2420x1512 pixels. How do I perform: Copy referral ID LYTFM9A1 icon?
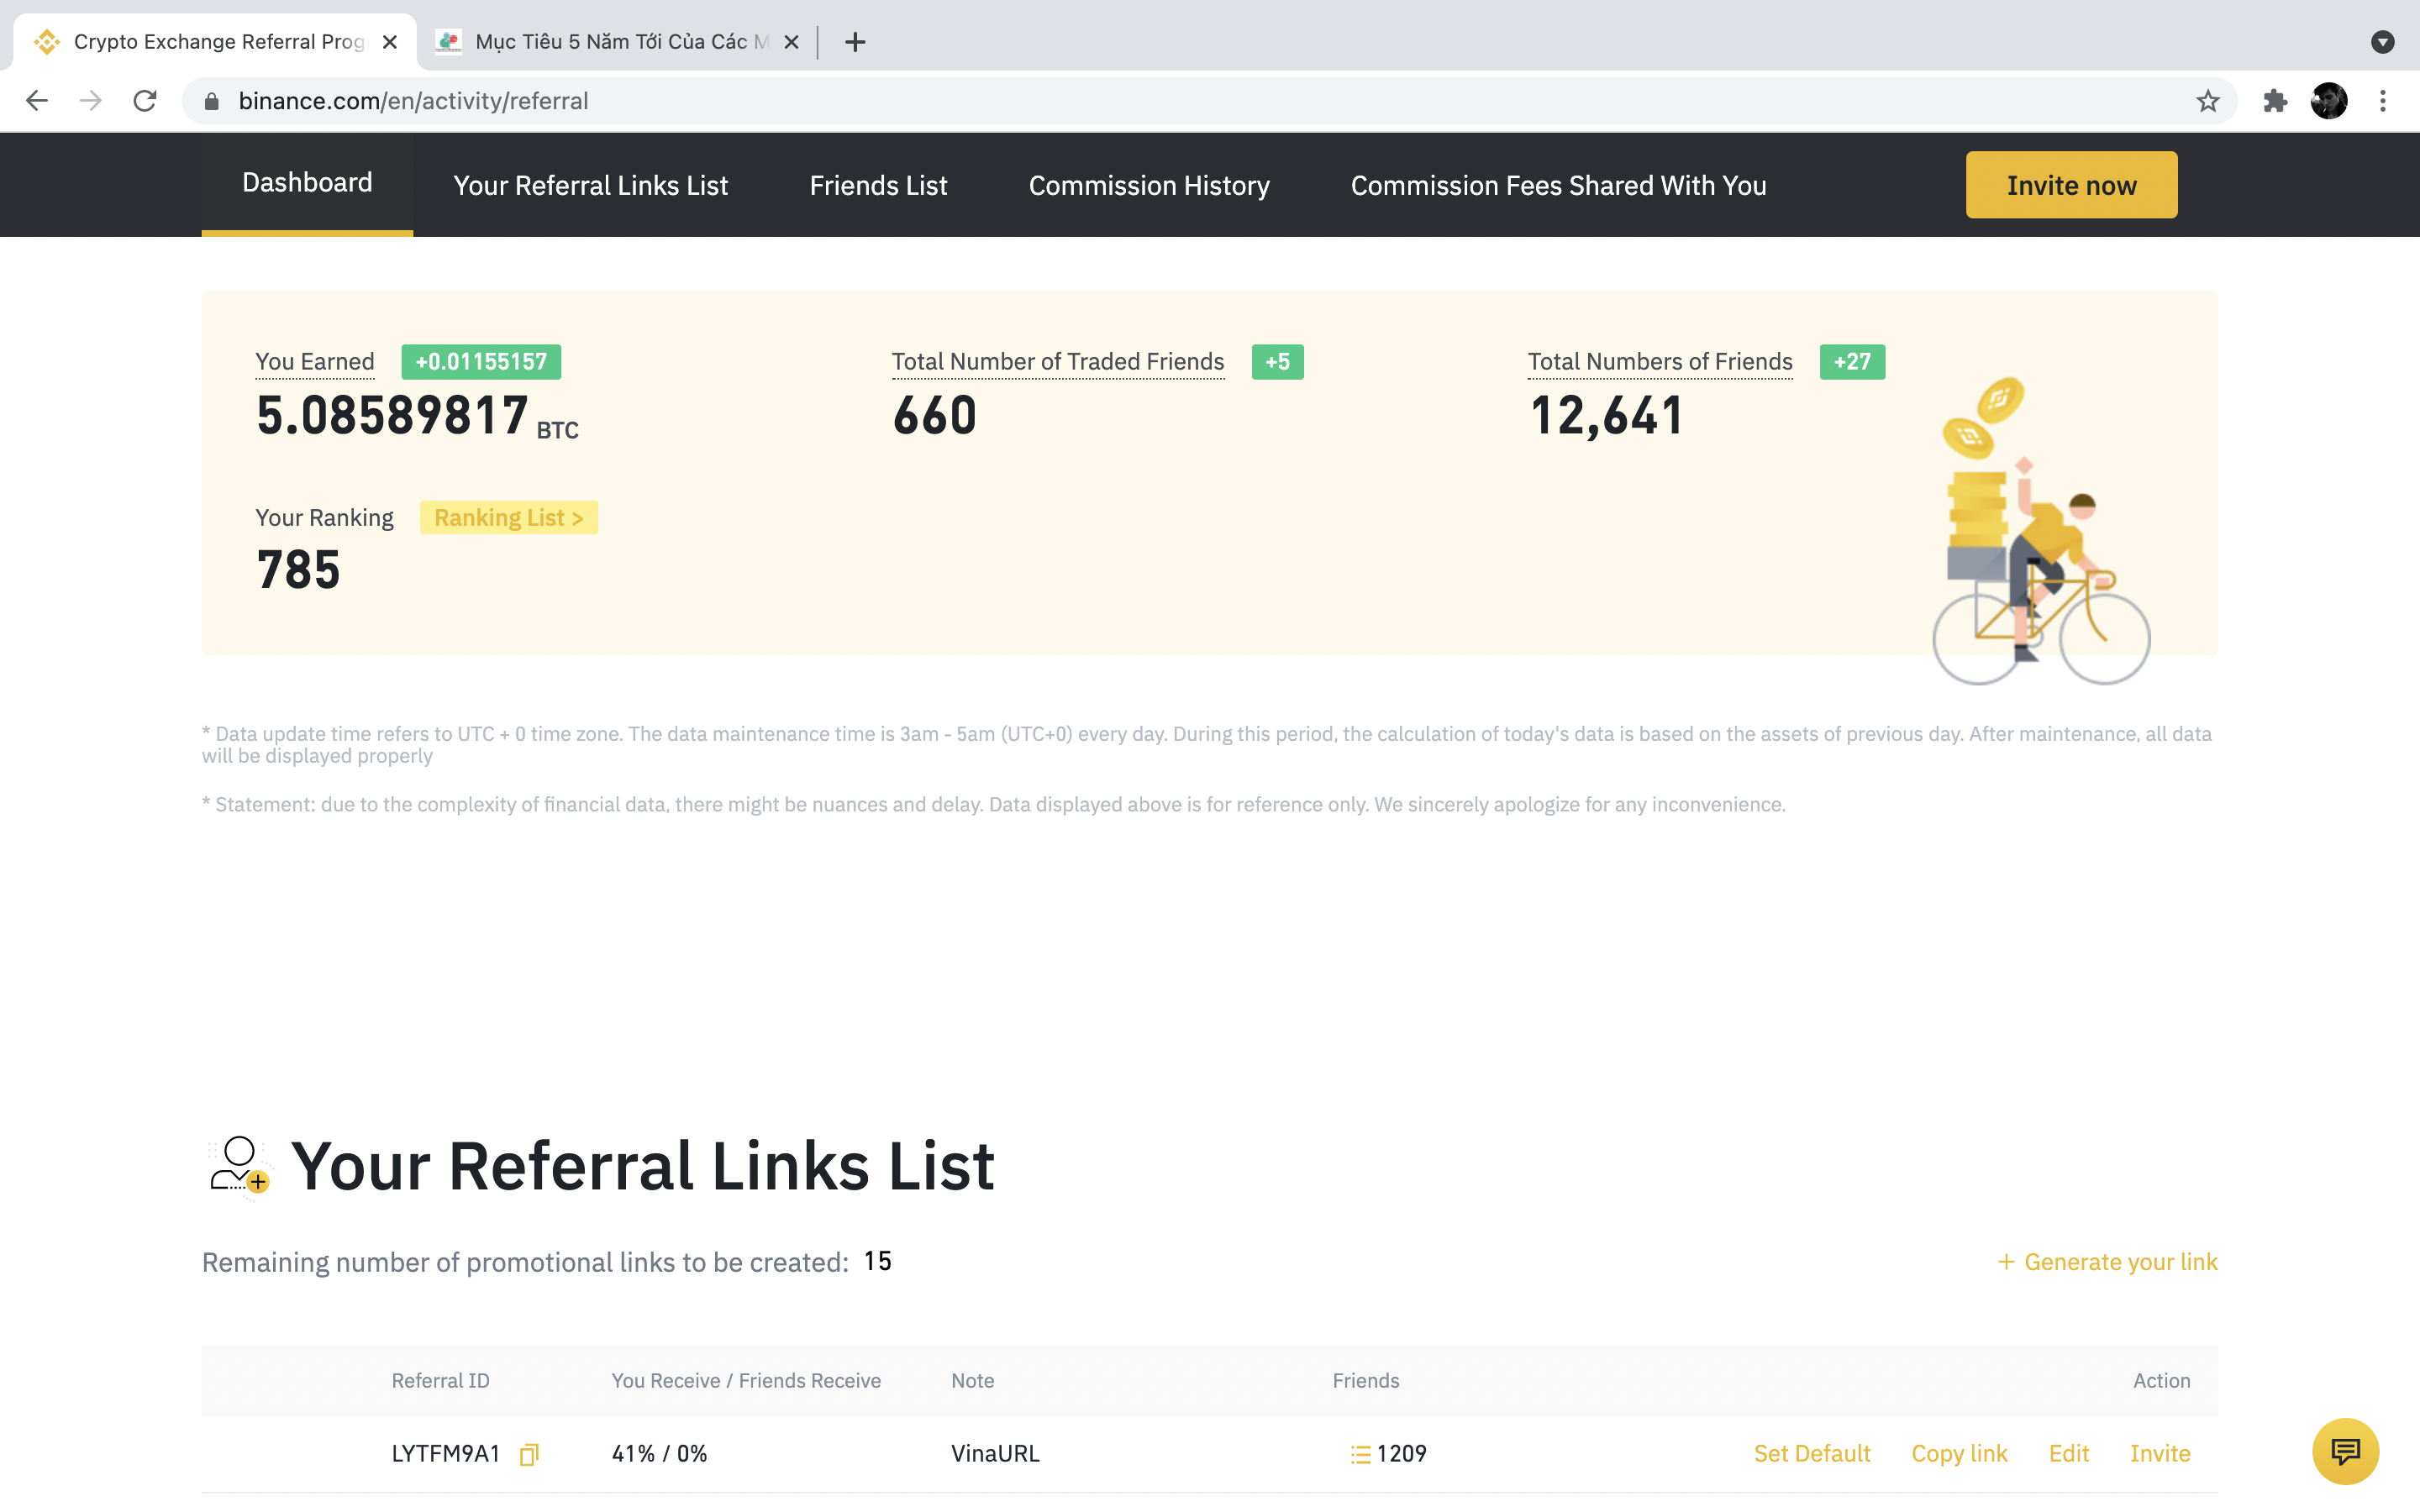(x=529, y=1454)
